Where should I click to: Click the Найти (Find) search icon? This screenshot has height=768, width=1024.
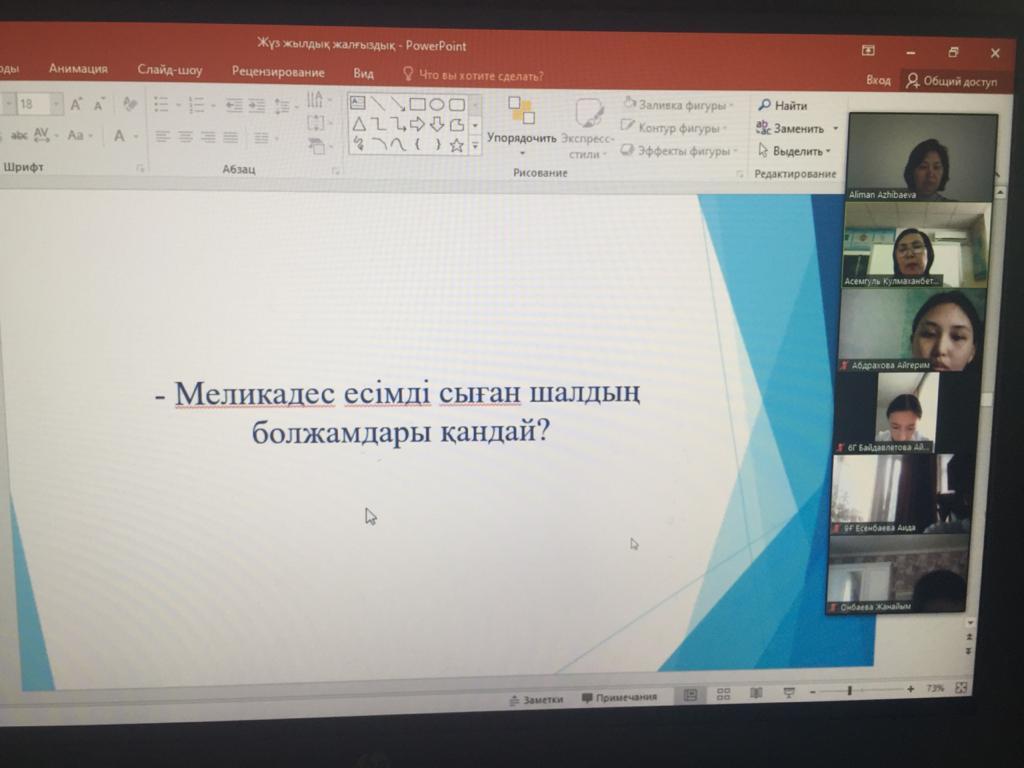click(x=765, y=105)
